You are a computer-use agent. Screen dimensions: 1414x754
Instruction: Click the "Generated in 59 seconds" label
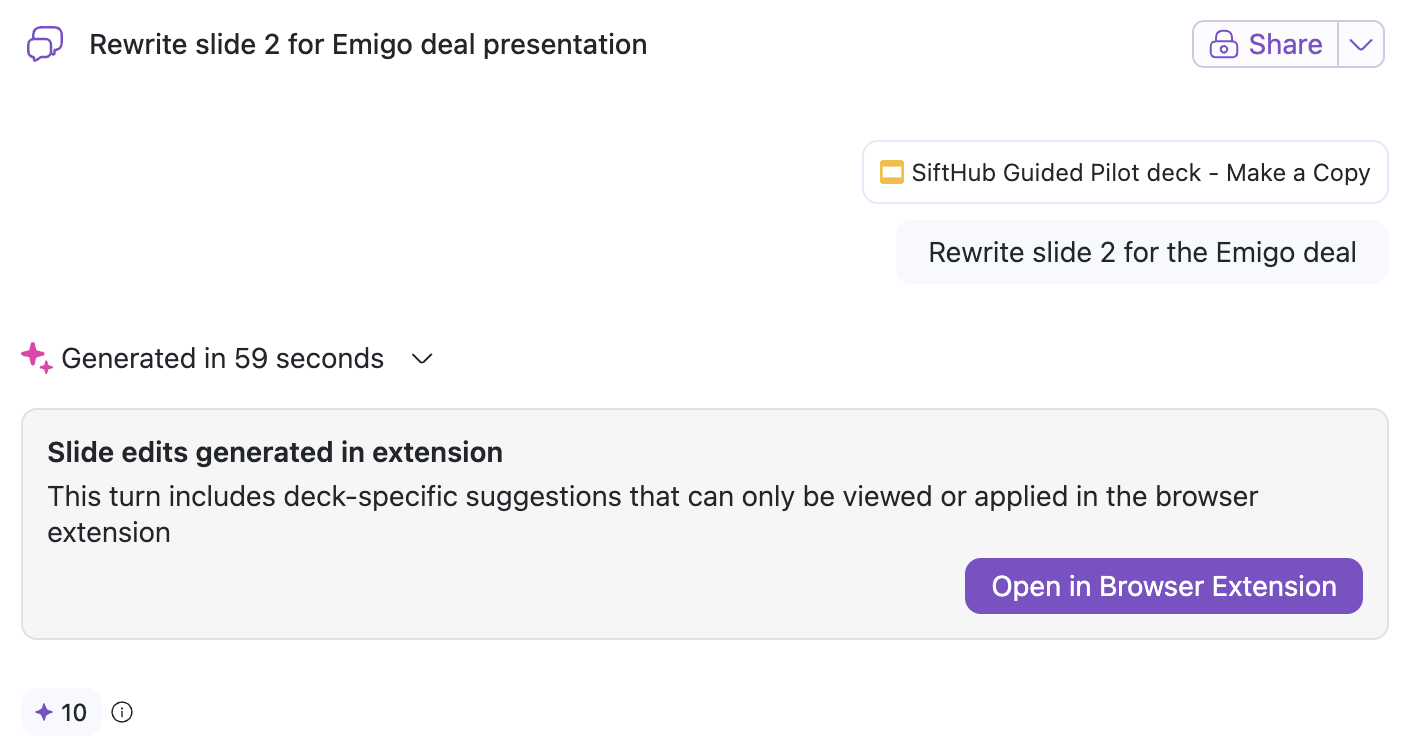click(222, 359)
